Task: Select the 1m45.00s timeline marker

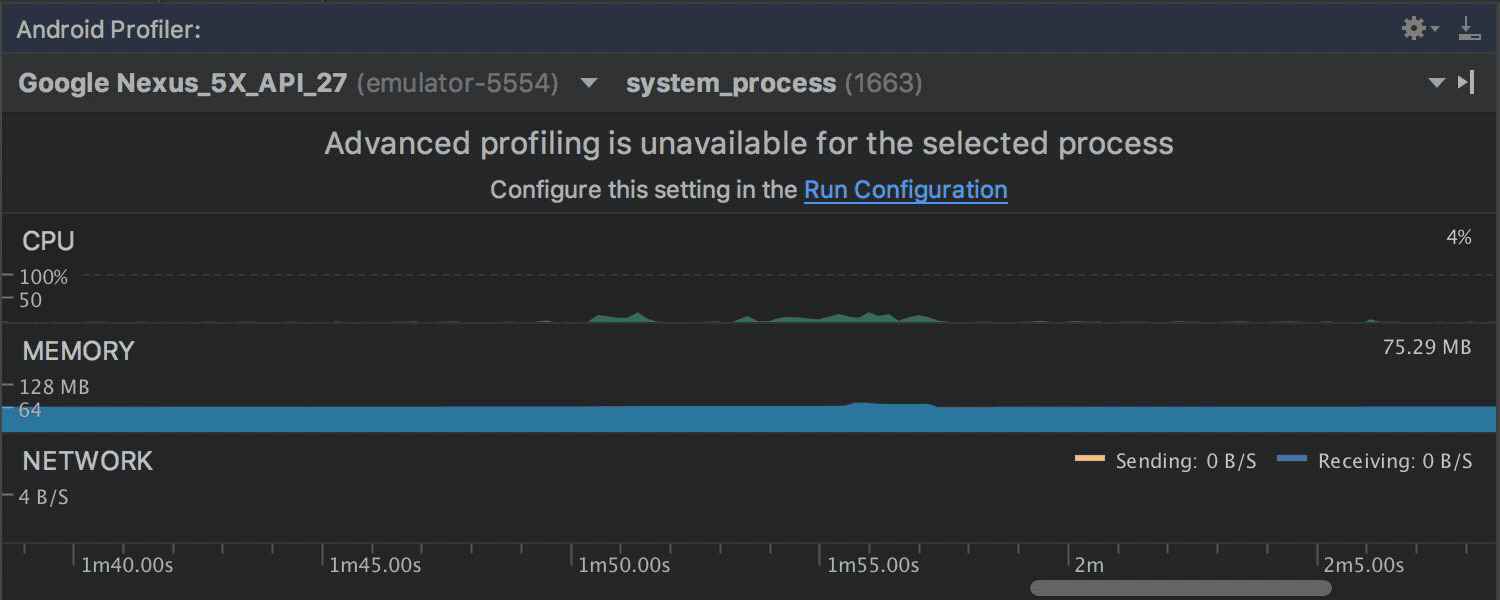Action: click(x=375, y=566)
